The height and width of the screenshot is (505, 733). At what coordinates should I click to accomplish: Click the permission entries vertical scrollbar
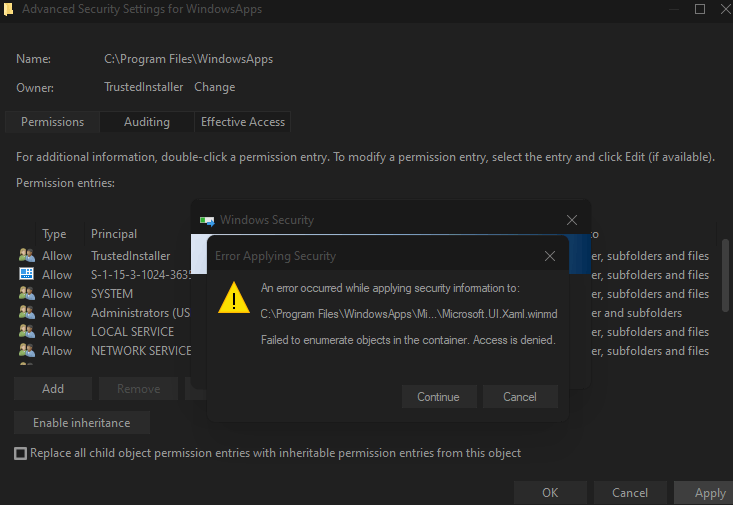(x=725, y=276)
